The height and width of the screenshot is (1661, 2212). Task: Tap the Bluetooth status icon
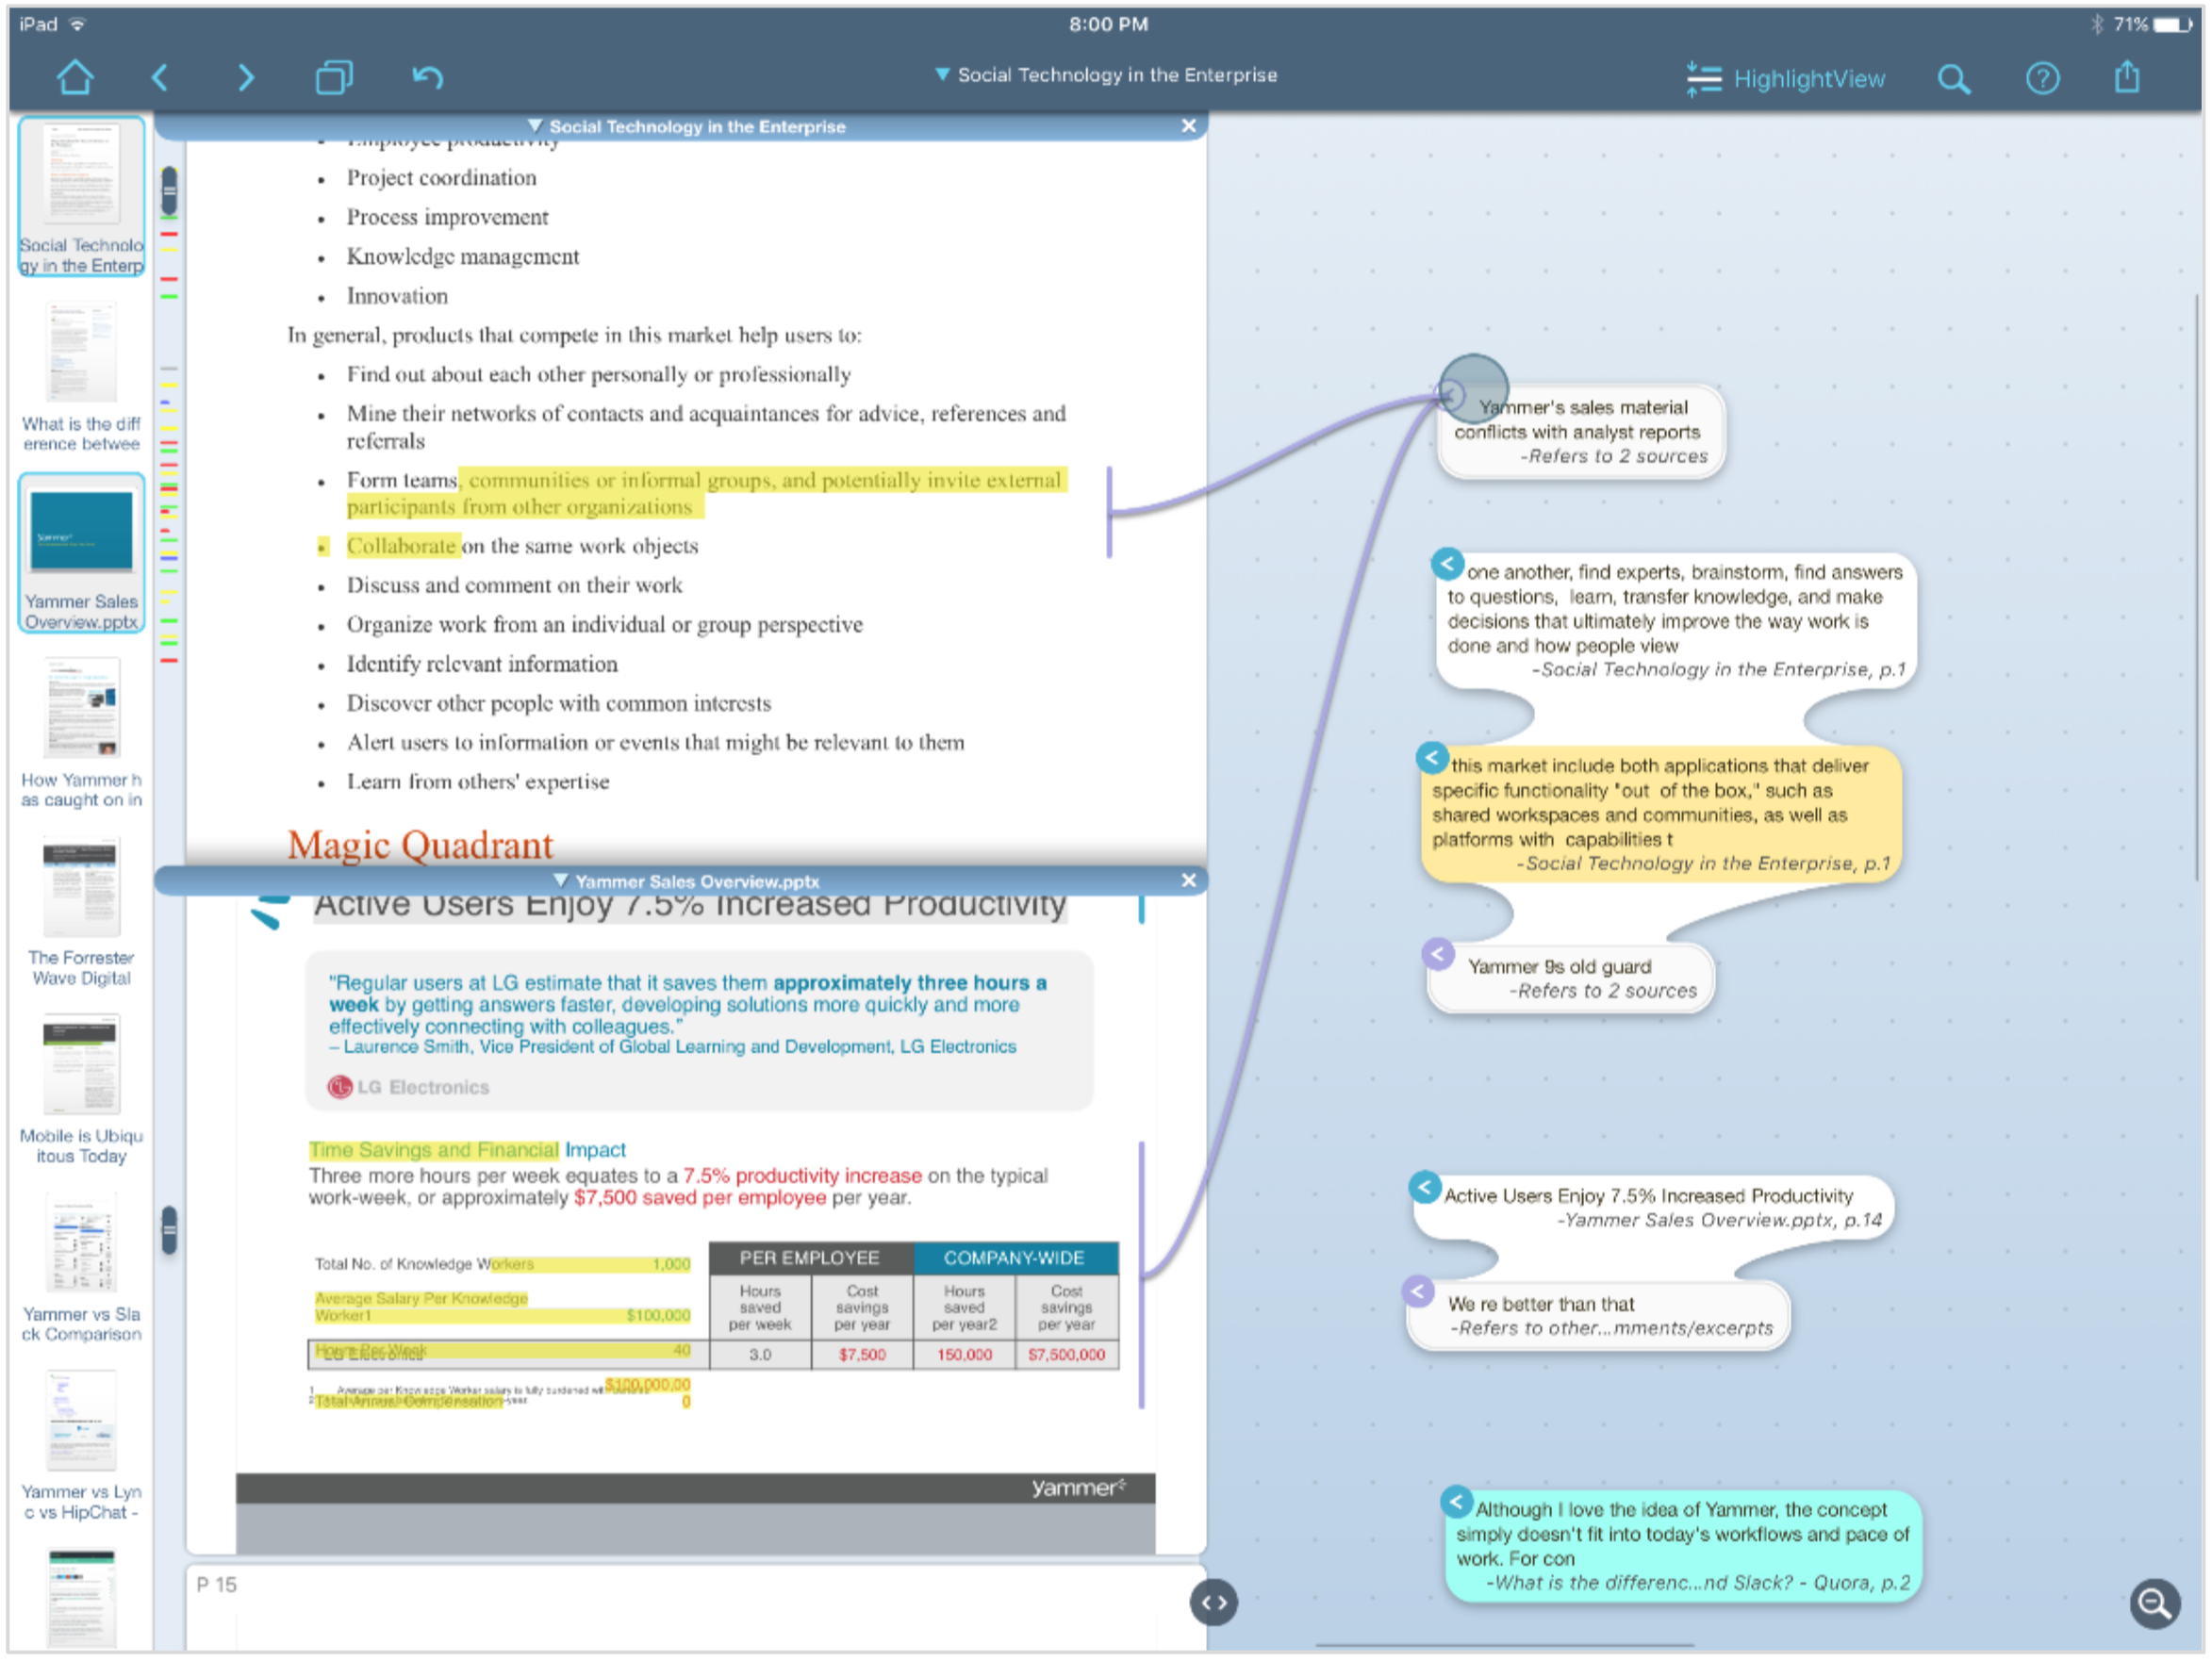click(x=2097, y=24)
